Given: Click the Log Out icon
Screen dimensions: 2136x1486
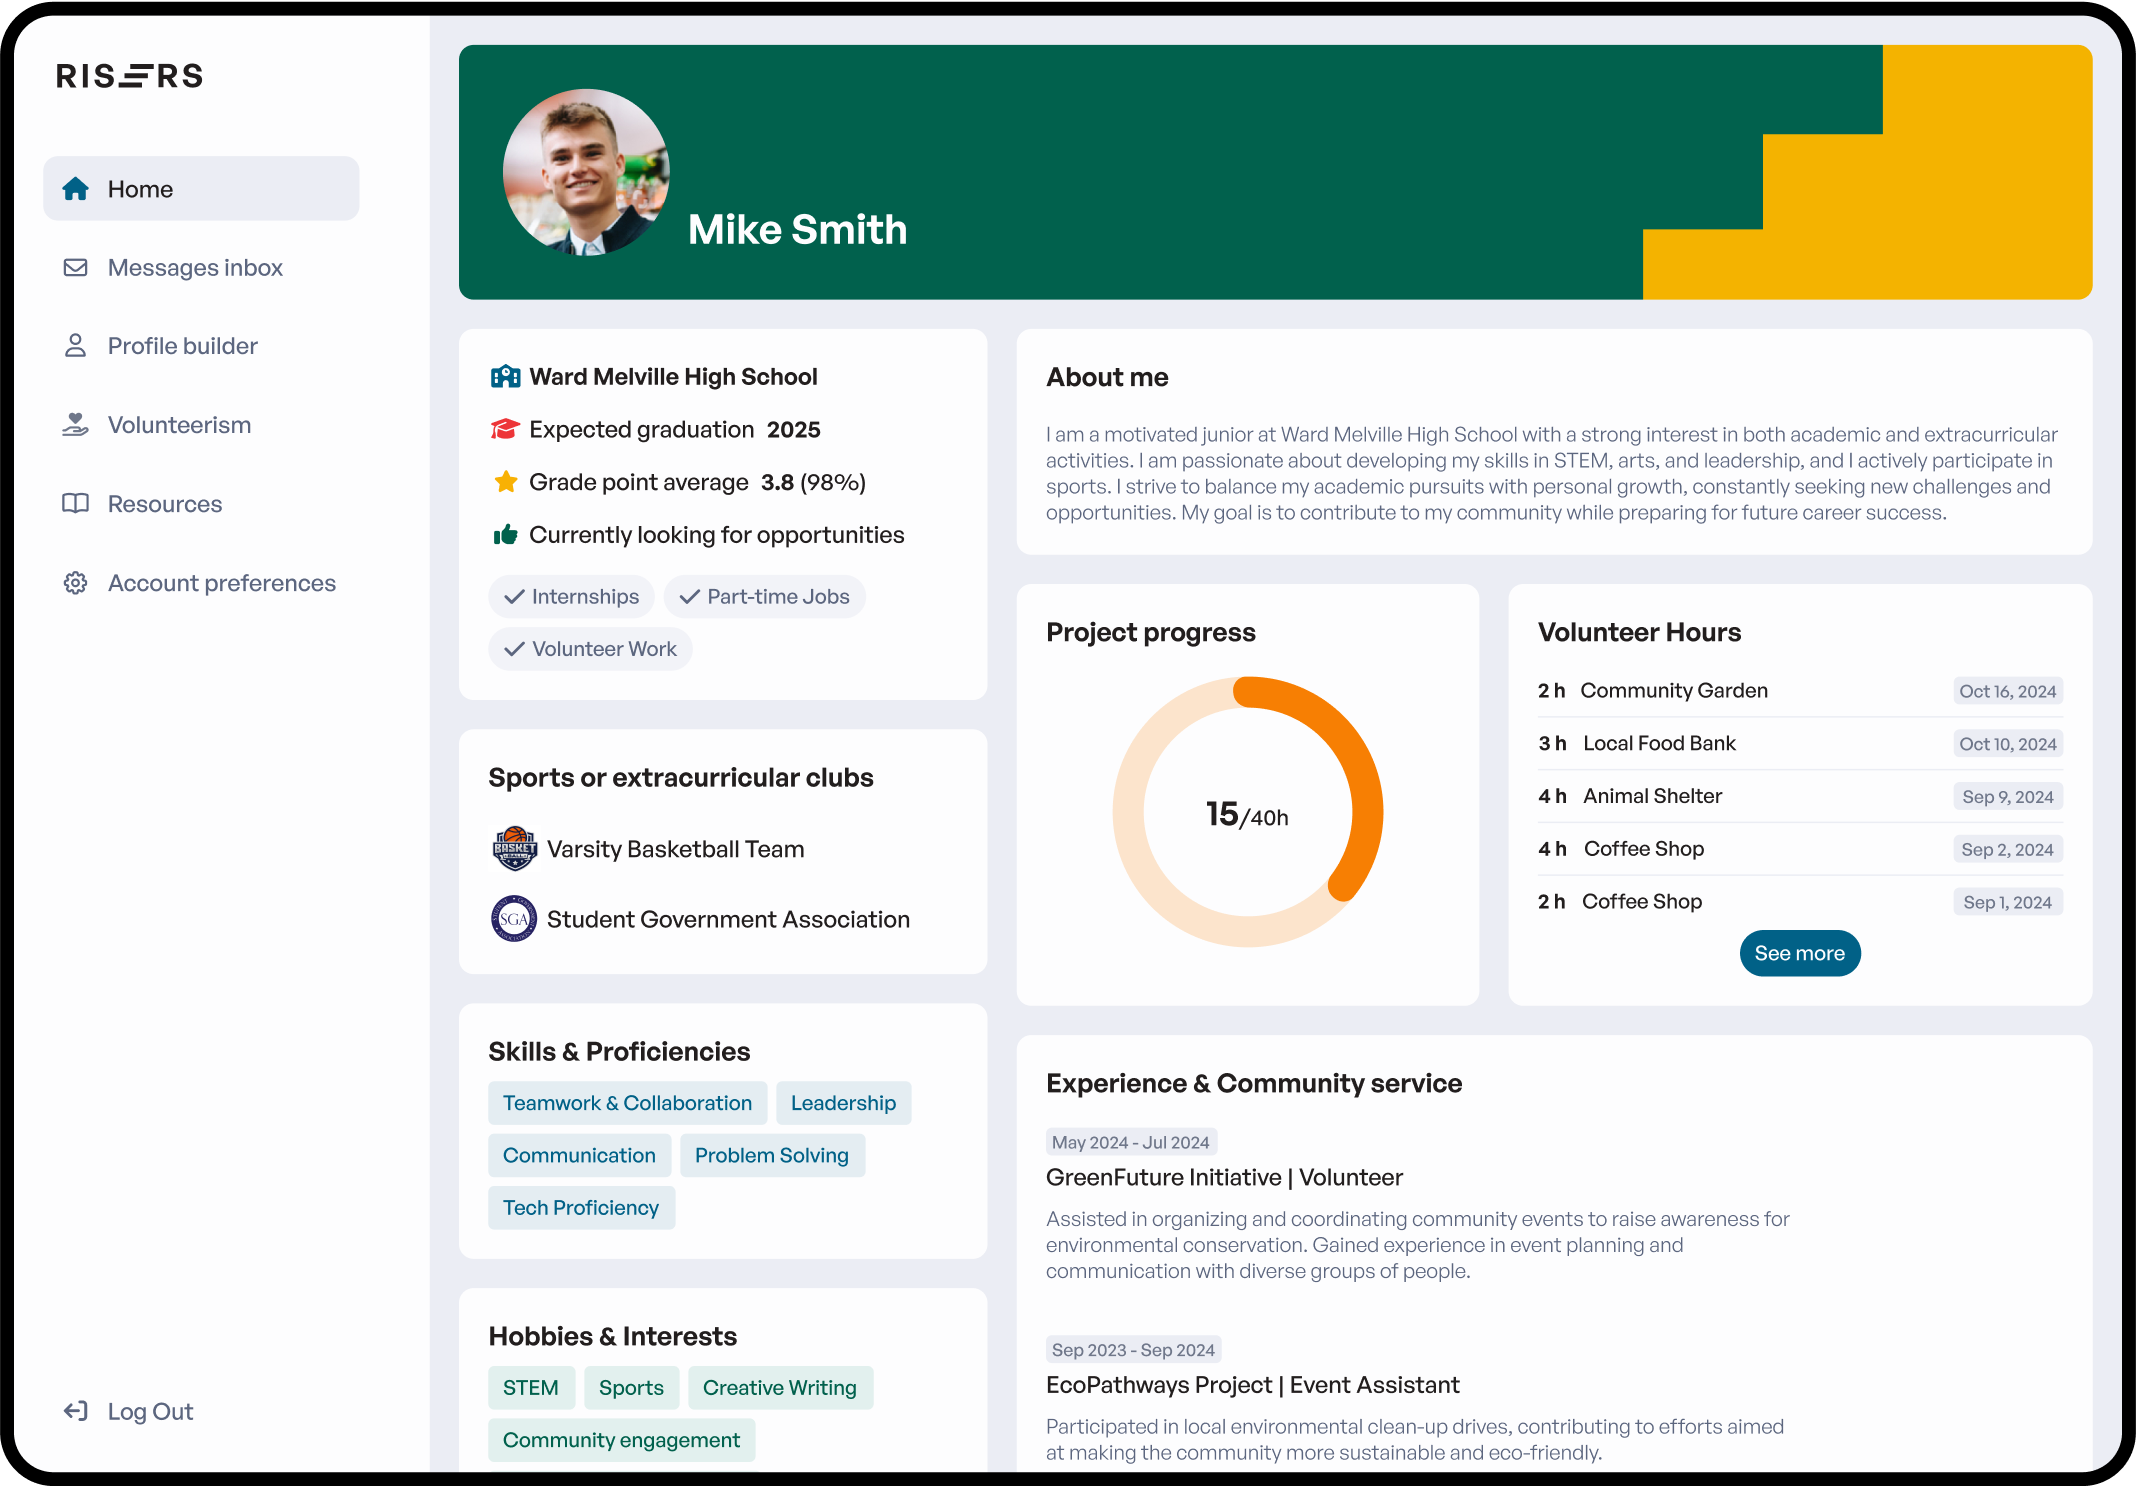Looking at the screenshot, I should tap(75, 1411).
